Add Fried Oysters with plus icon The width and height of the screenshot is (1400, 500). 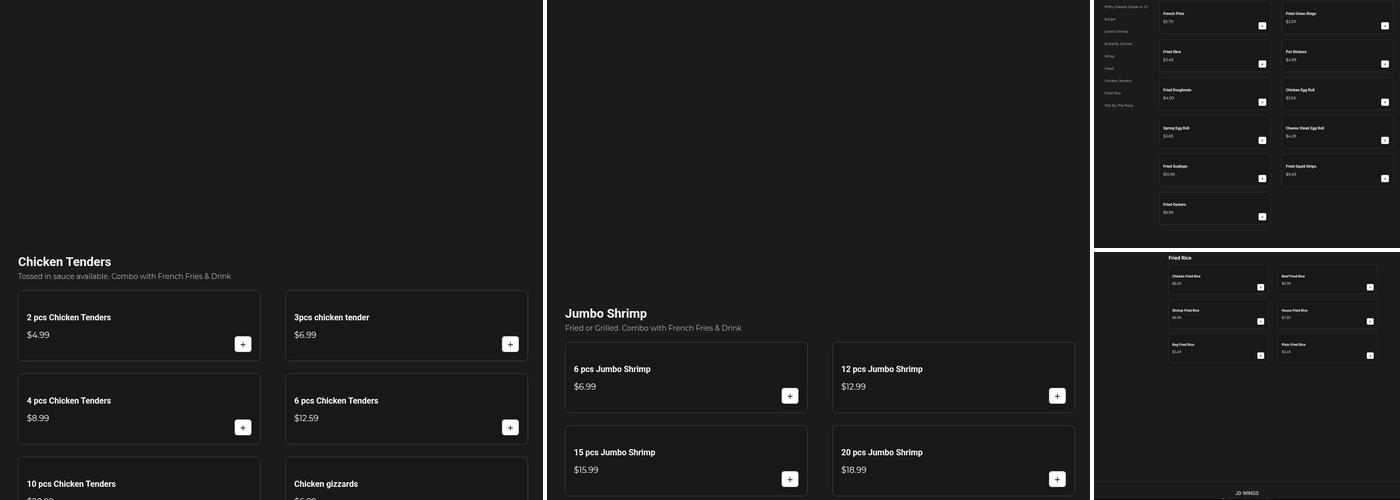[1262, 217]
